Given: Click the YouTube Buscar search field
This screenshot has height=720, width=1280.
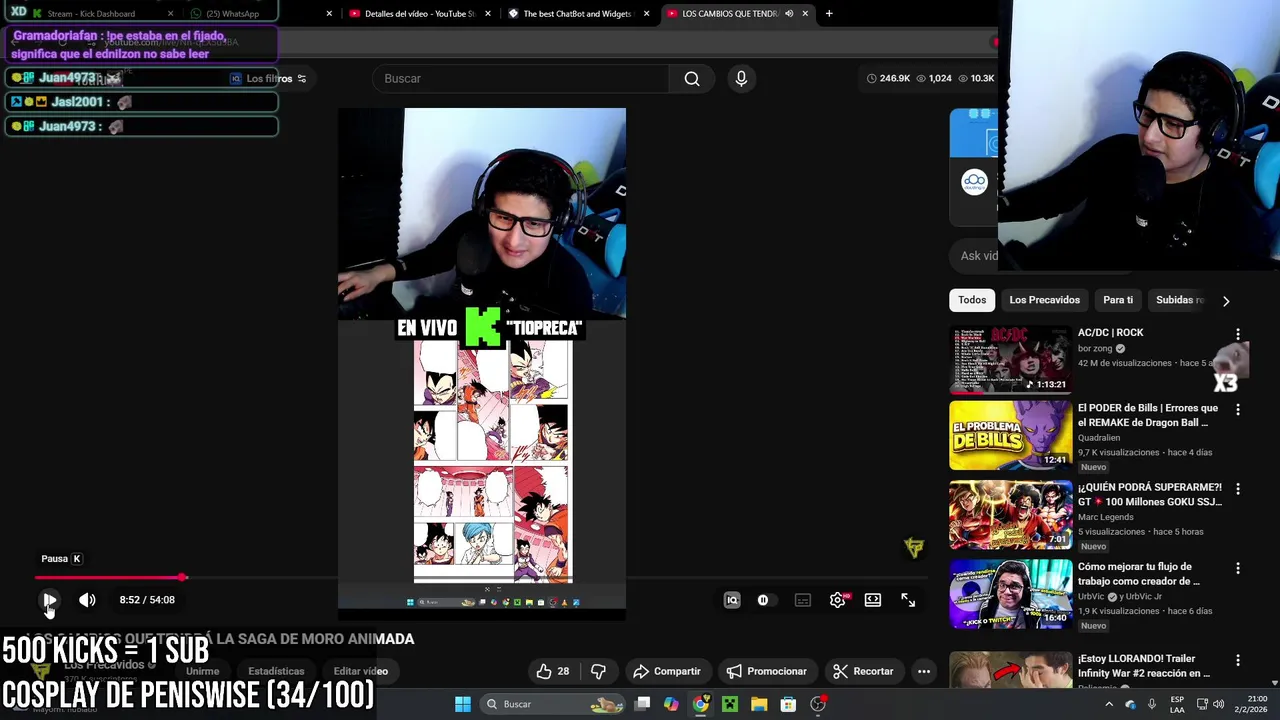Looking at the screenshot, I should pyautogui.click(x=520, y=78).
